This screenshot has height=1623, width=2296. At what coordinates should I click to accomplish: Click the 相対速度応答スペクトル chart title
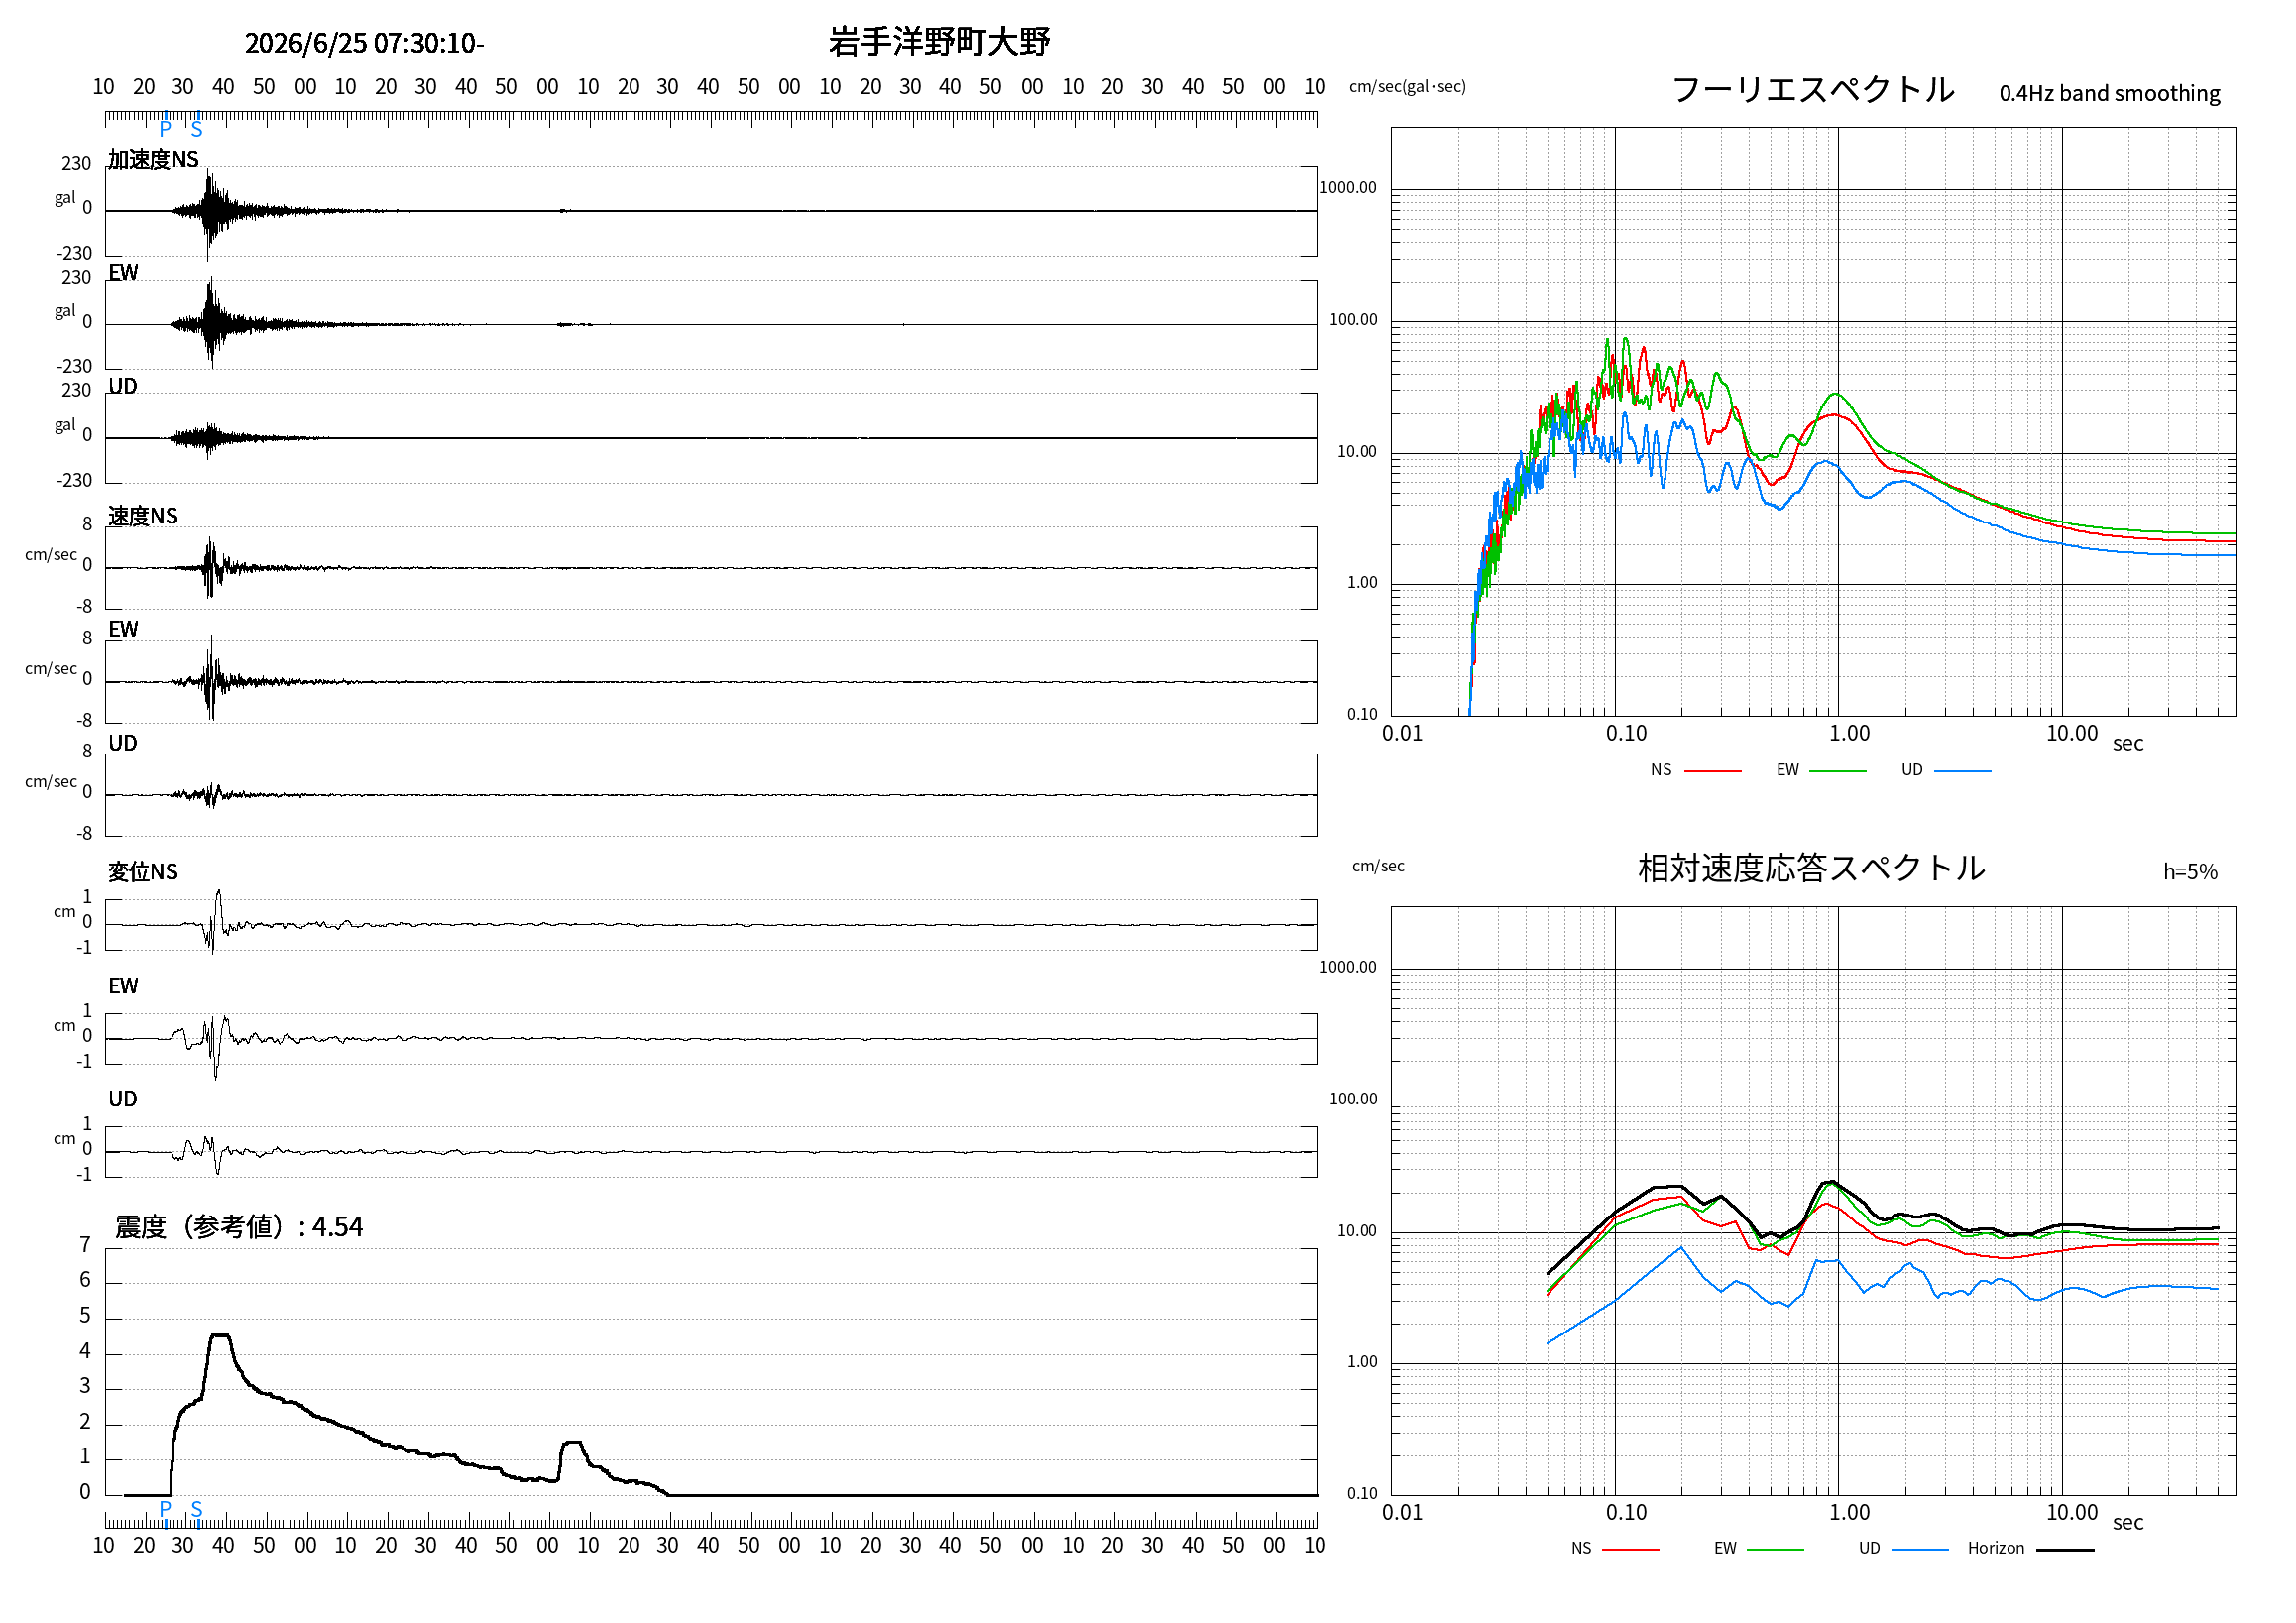pyautogui.click(x=1811, y=868)
